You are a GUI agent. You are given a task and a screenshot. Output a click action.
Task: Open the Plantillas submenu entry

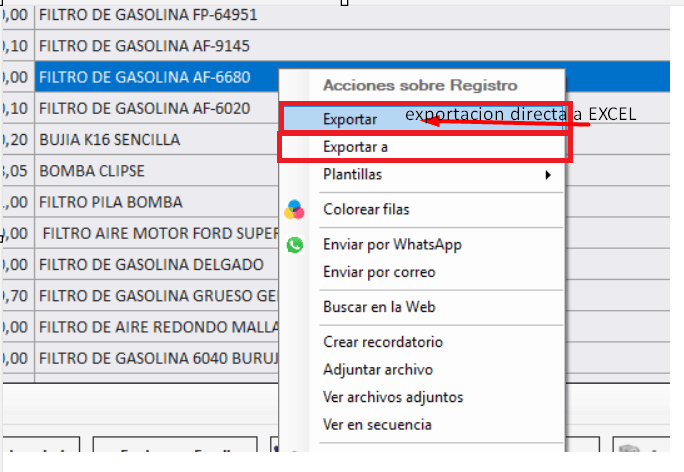point(352,175)
